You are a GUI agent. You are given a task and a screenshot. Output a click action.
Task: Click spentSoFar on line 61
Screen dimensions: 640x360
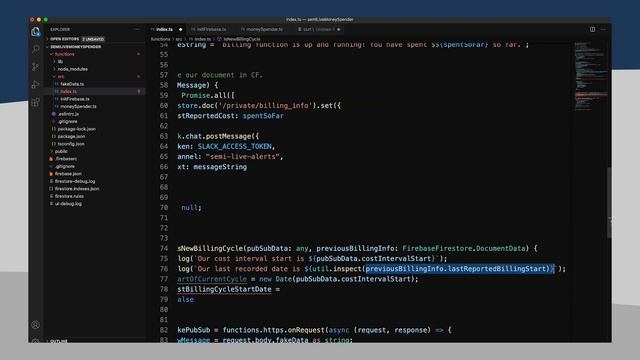pyautogui.click(x=263, y=116)
